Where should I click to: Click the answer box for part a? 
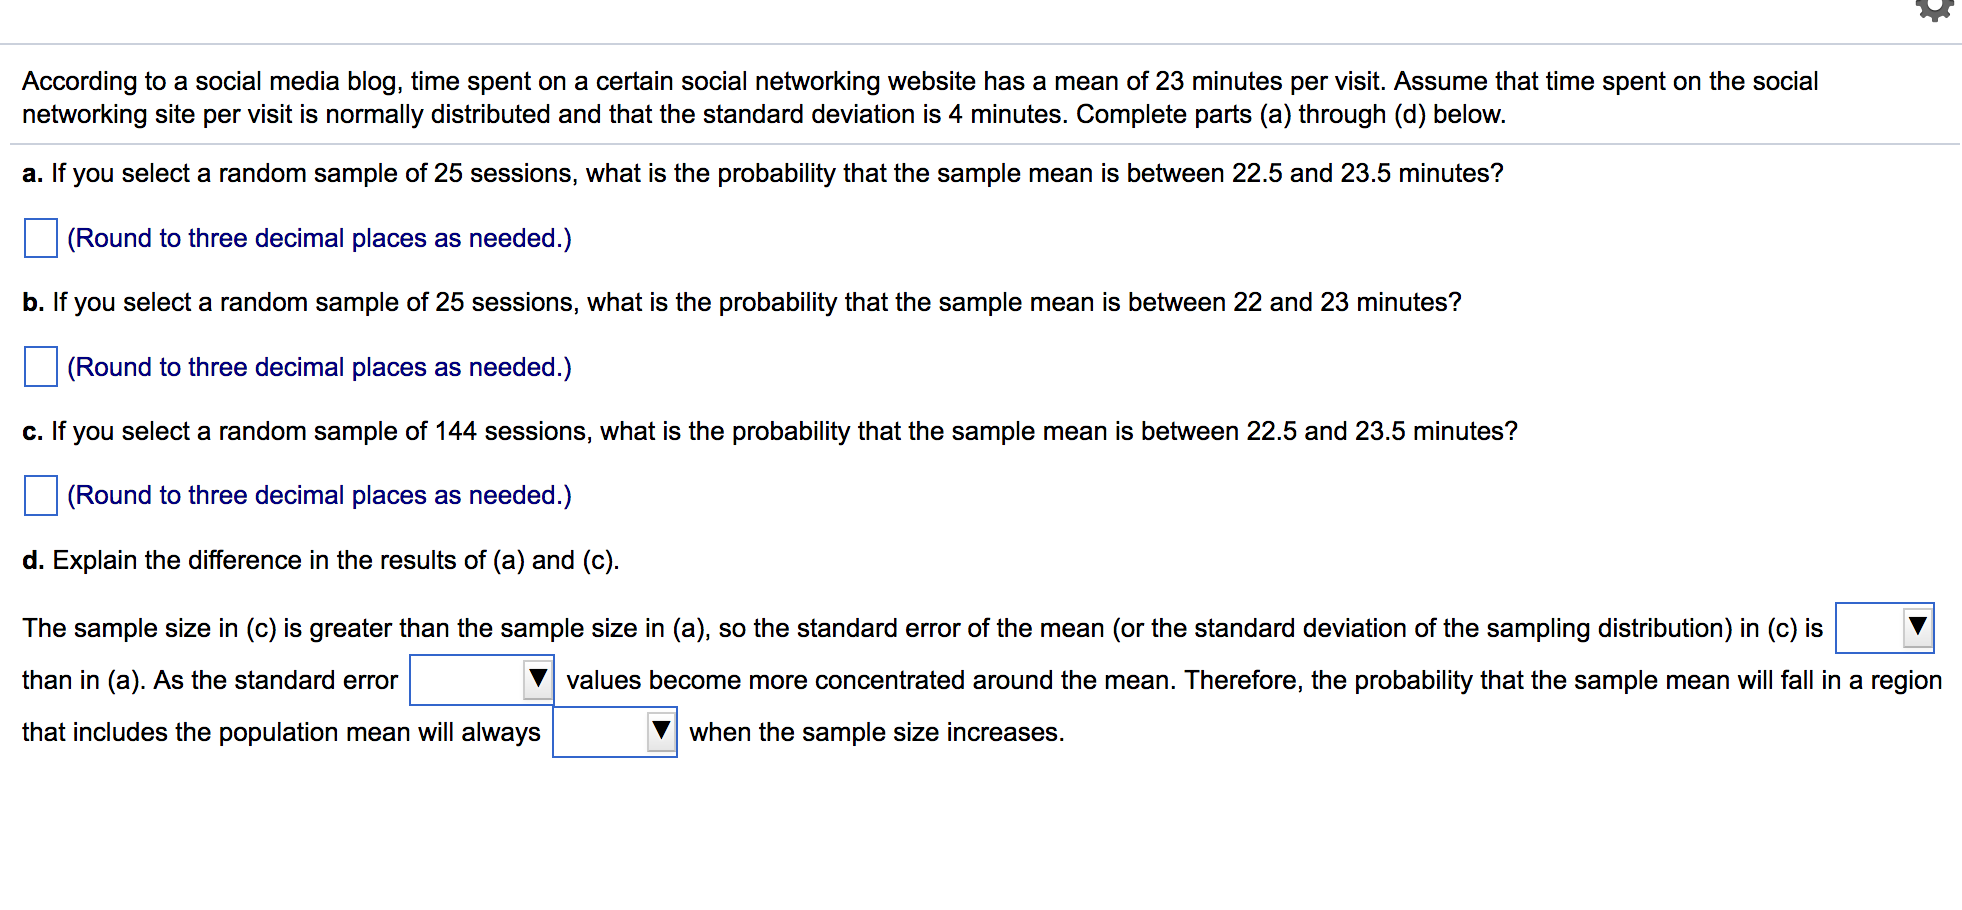click(x=41, y=238)
